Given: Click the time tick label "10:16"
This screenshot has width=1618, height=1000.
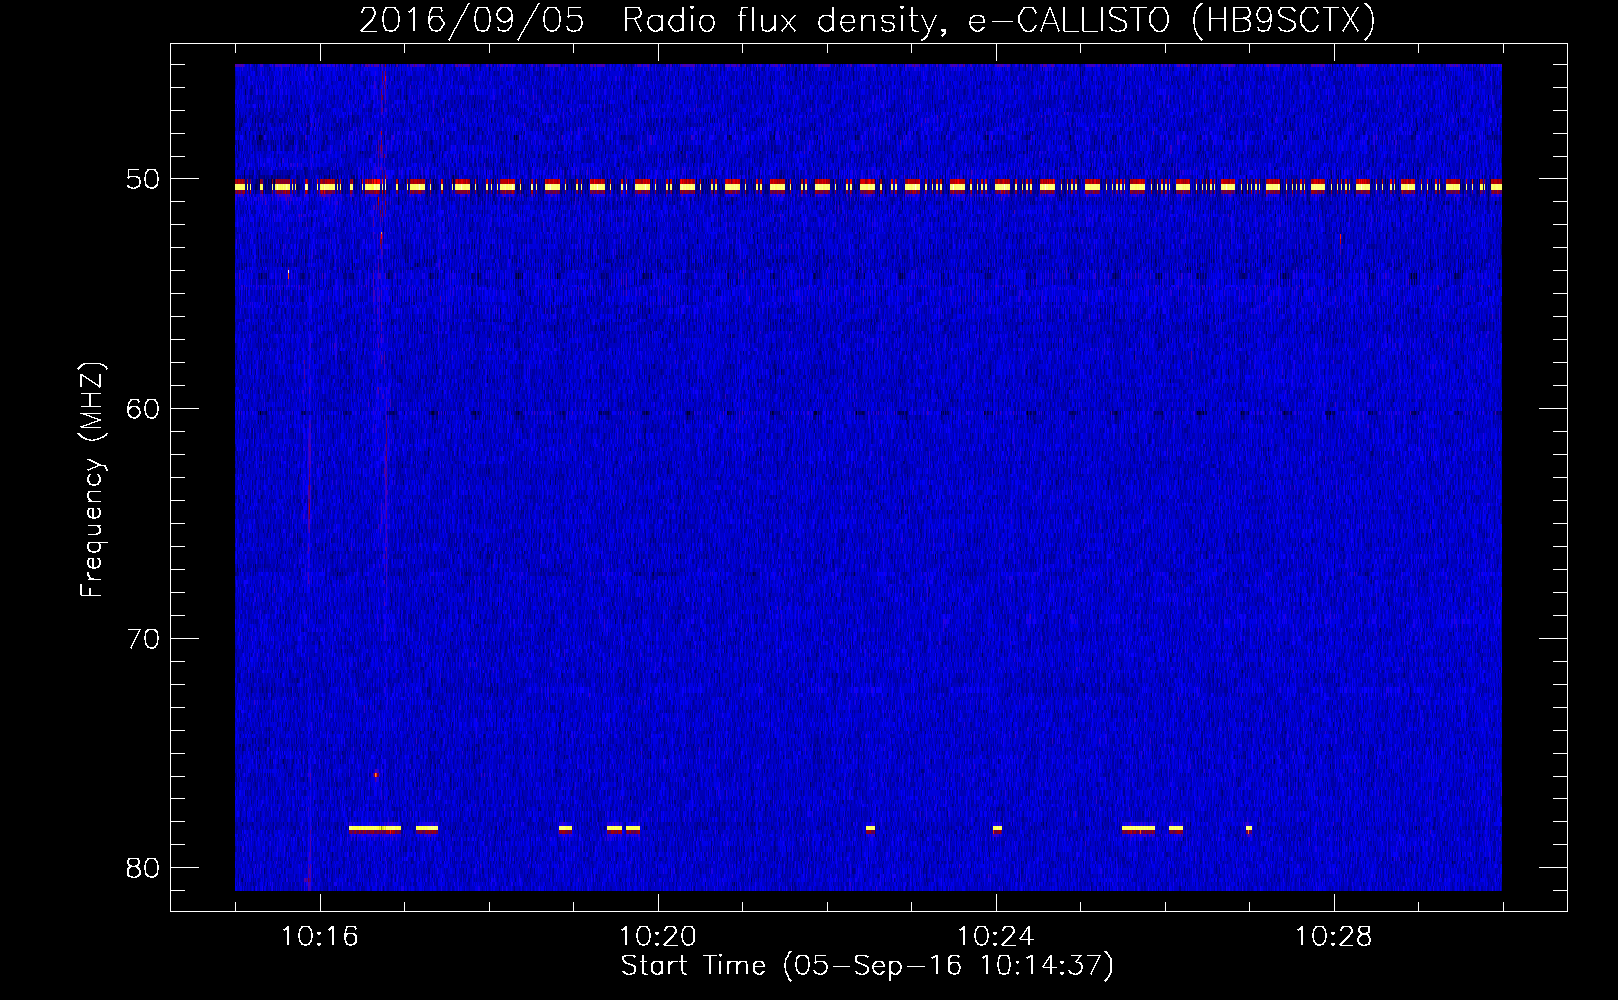Looking at the screenshot, I should (320, 937).
